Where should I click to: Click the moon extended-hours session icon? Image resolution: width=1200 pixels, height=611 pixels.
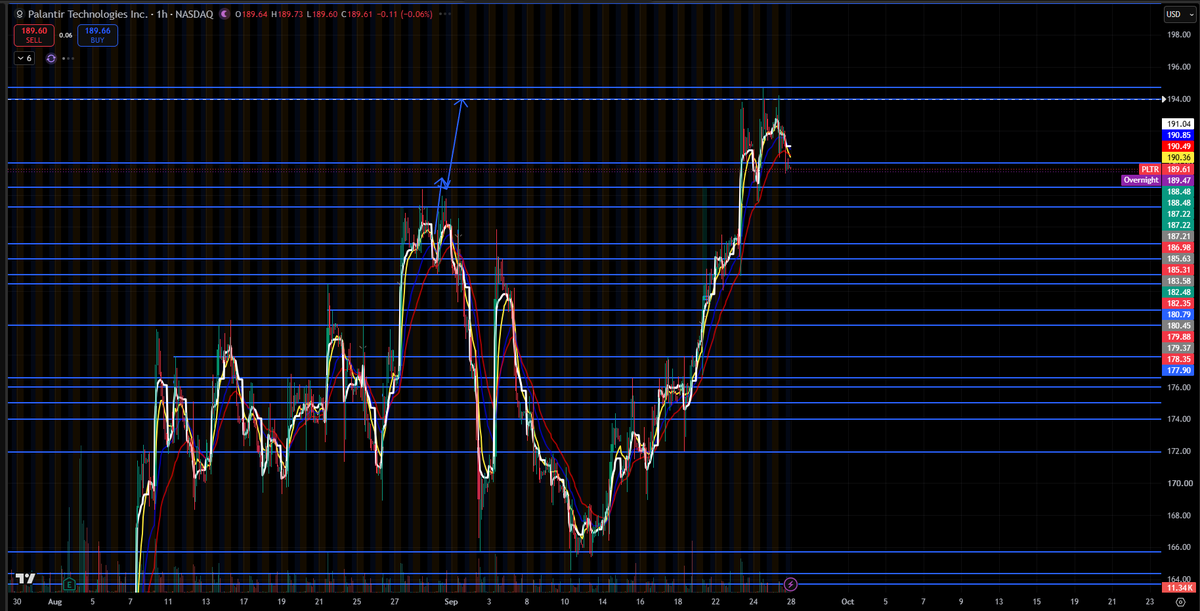pyautogui.click(x=223, y=13)
